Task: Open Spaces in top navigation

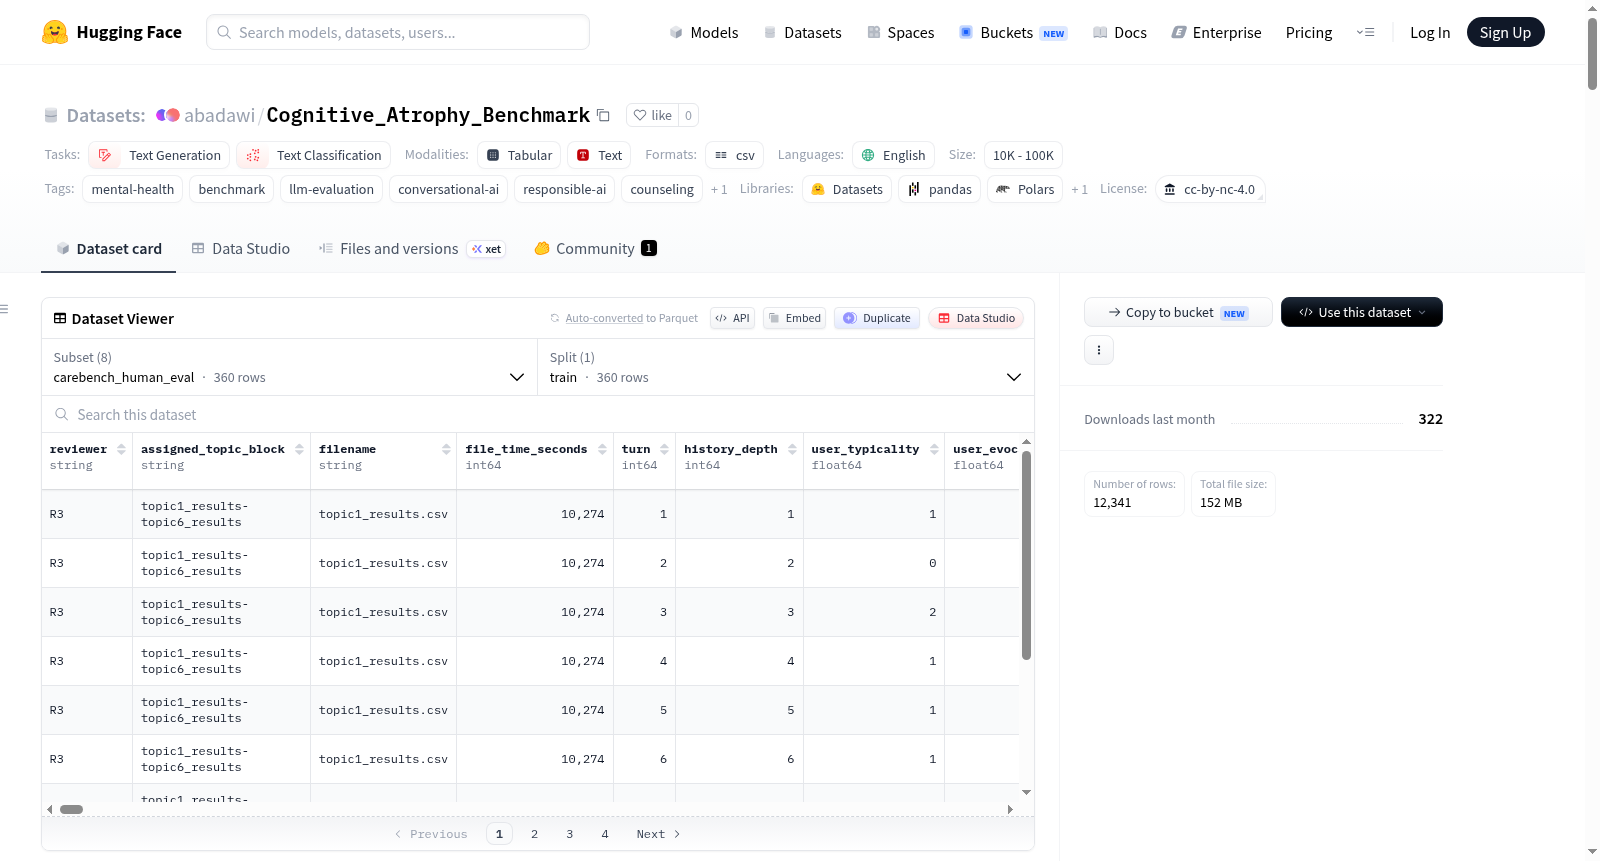Action: pyautogui.click(x=900, y=32)
